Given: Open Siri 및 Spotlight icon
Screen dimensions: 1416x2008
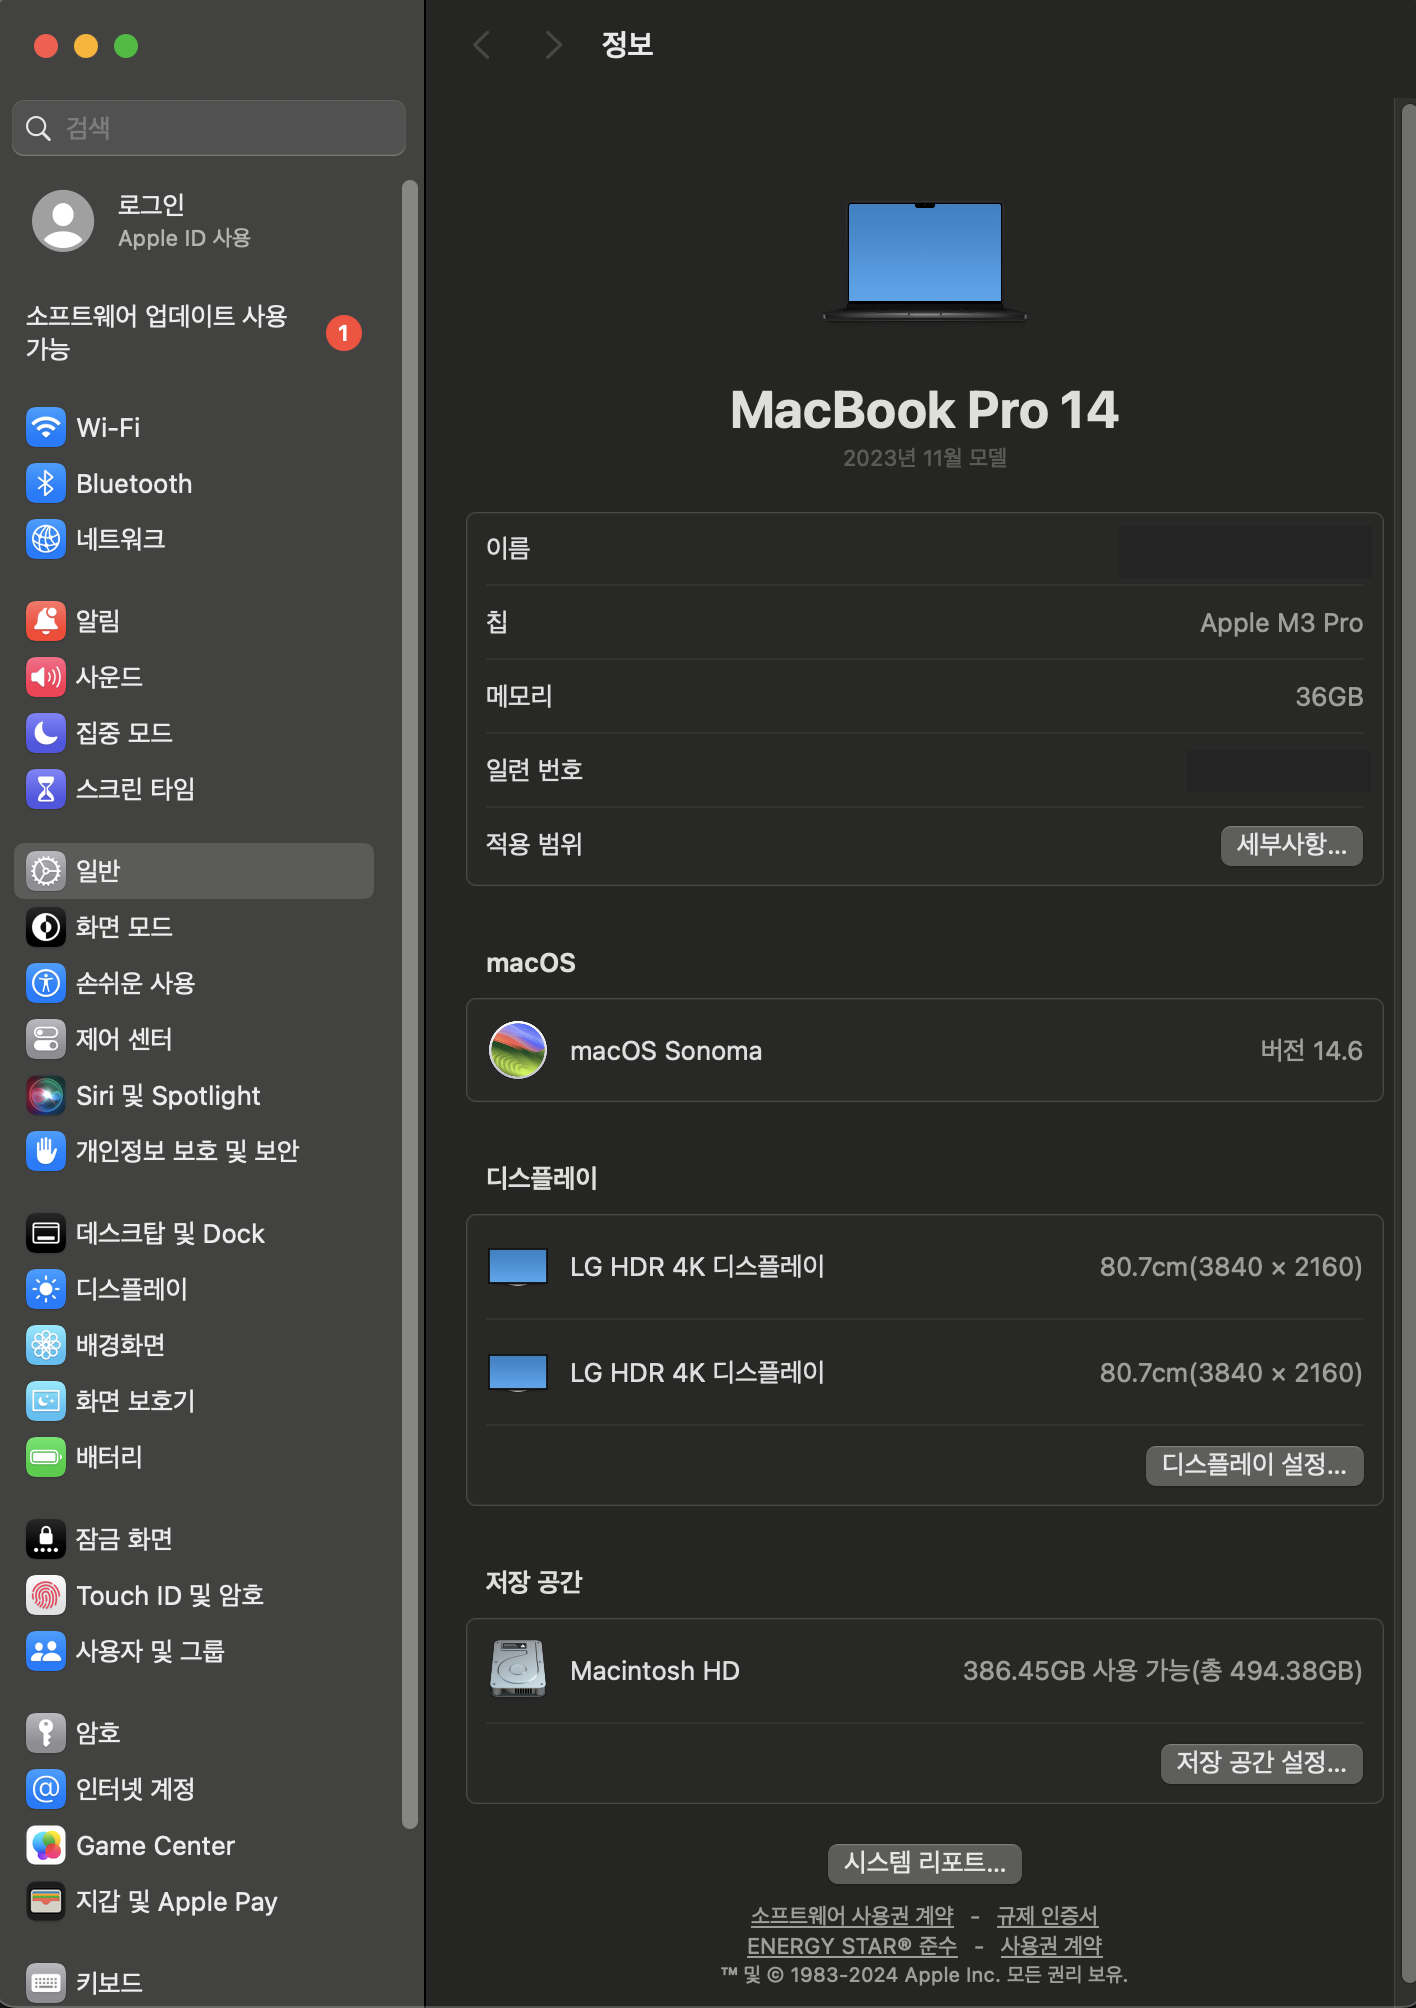Looking at the screenshot, I should point(46,1095).
